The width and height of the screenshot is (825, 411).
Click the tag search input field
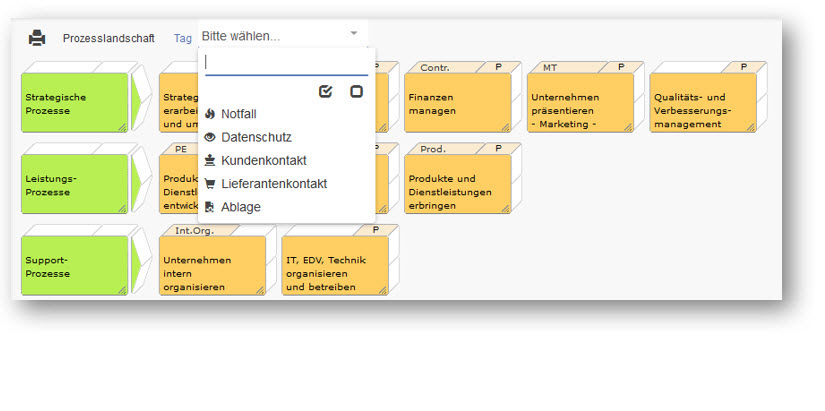(285, 63)
